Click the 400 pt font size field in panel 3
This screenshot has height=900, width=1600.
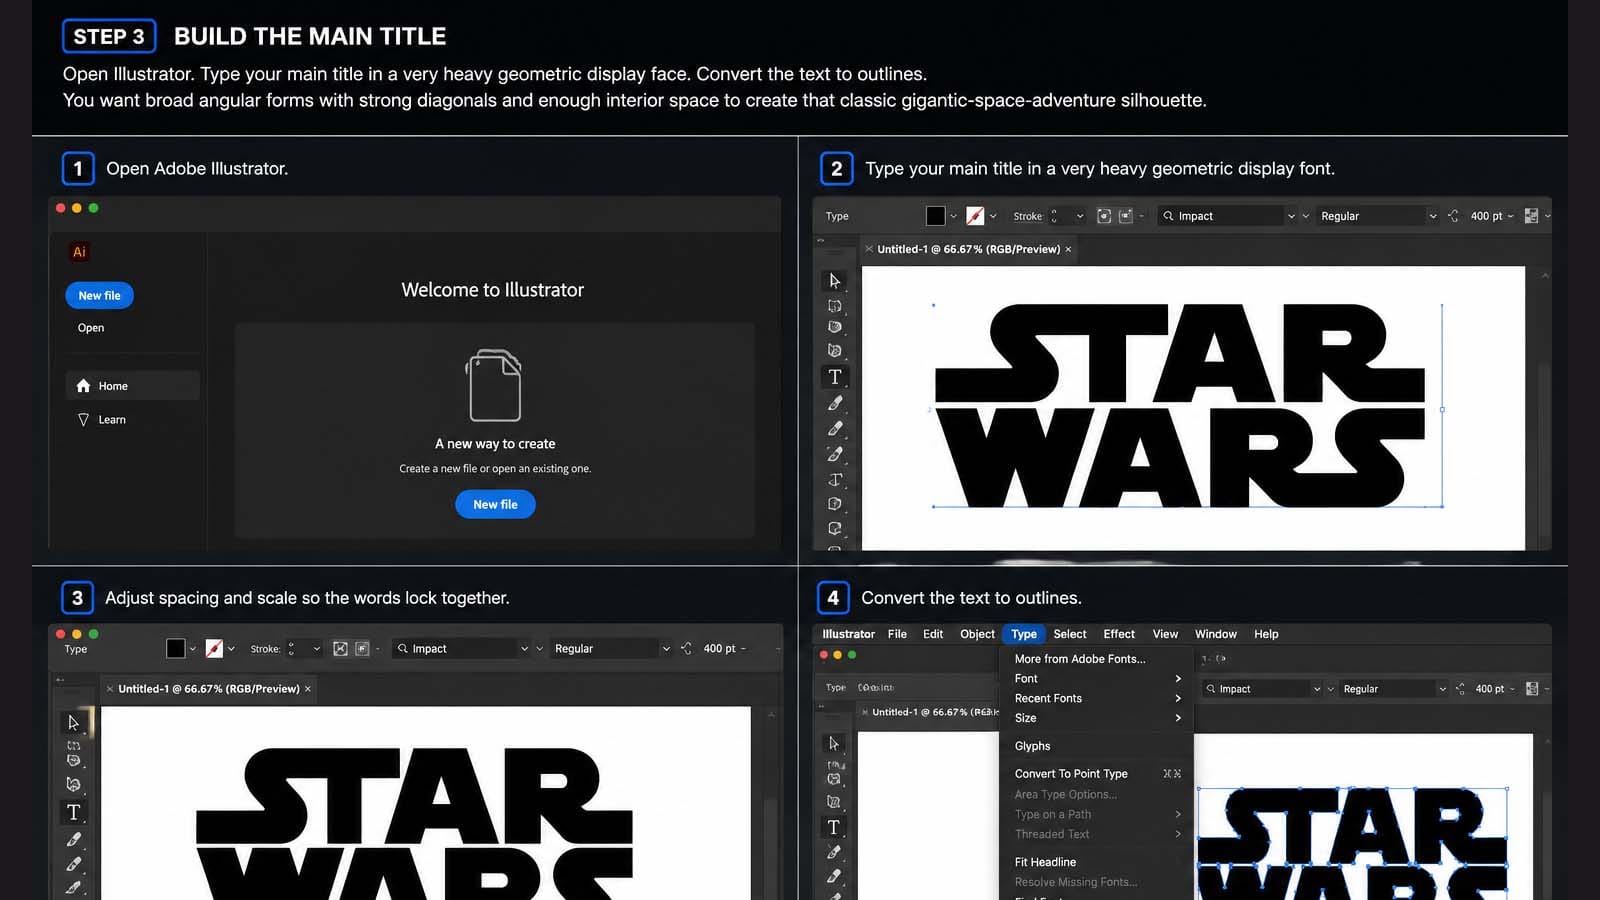point(719,649)
